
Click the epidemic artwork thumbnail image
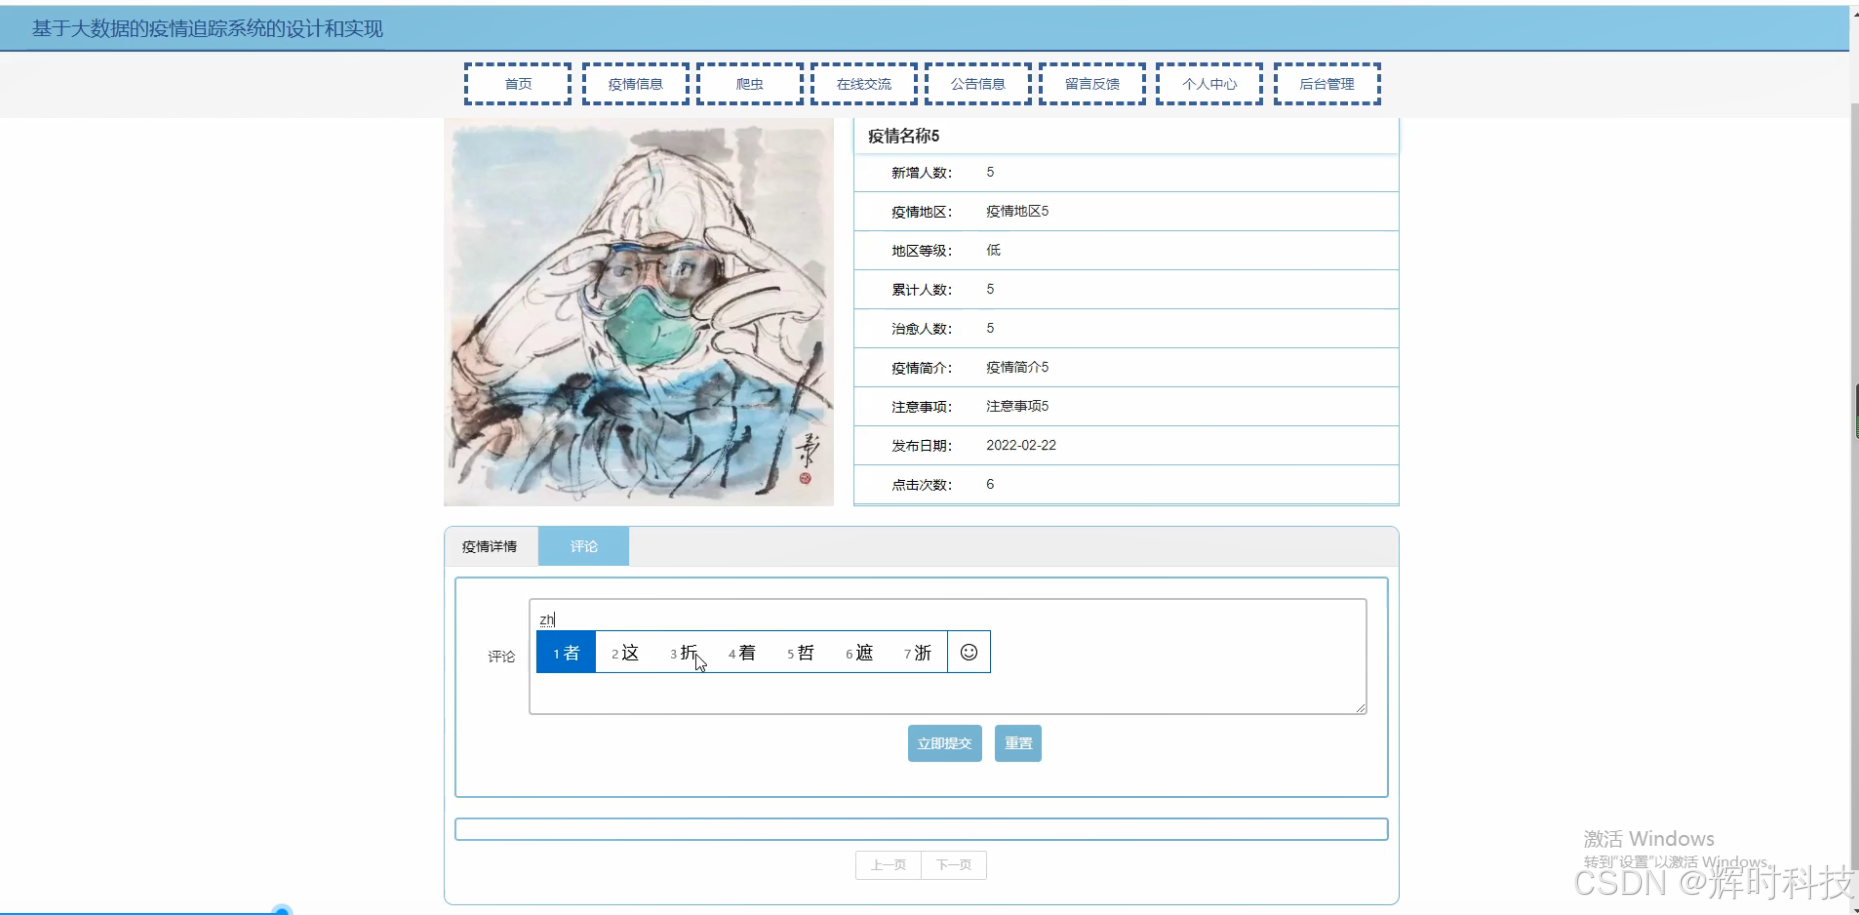tap(638, 312)
